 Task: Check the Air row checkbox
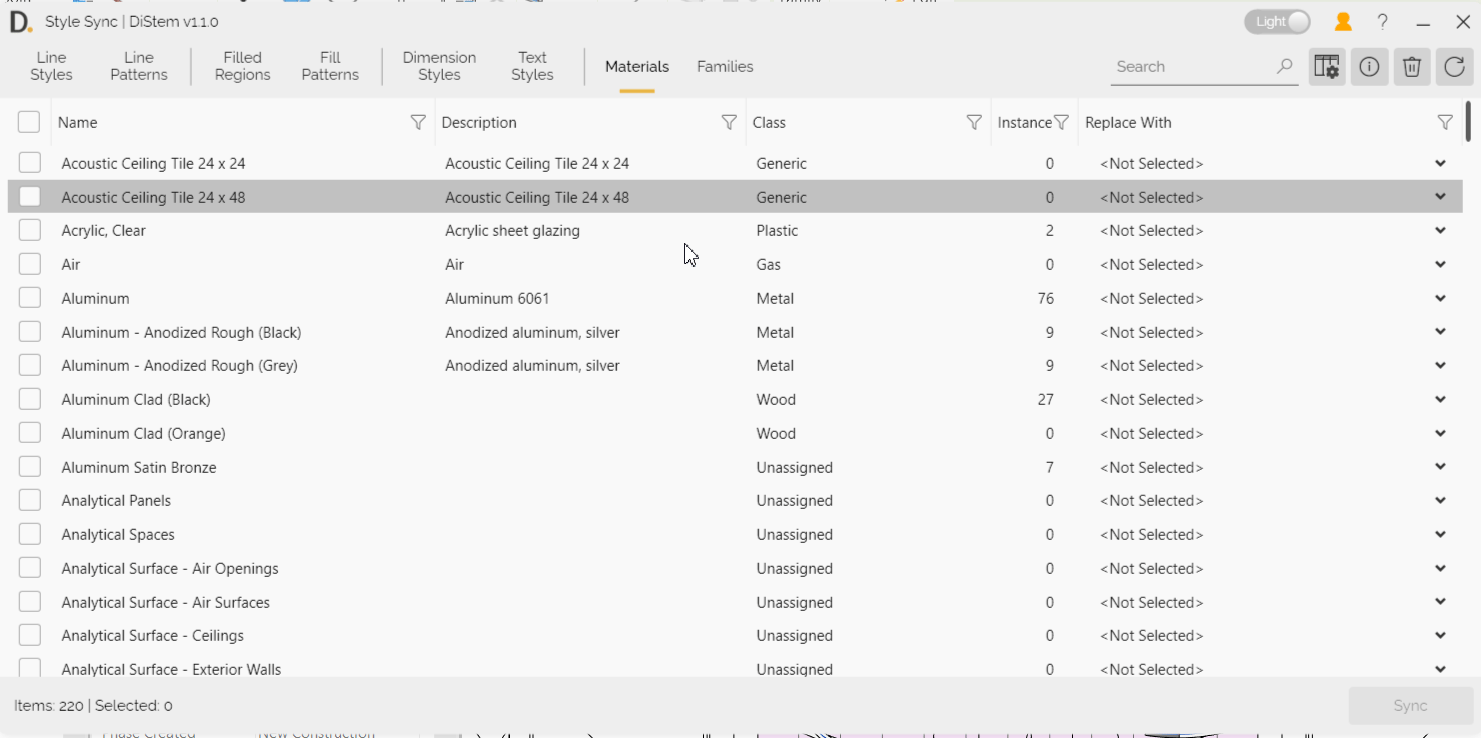coord(30,264)
